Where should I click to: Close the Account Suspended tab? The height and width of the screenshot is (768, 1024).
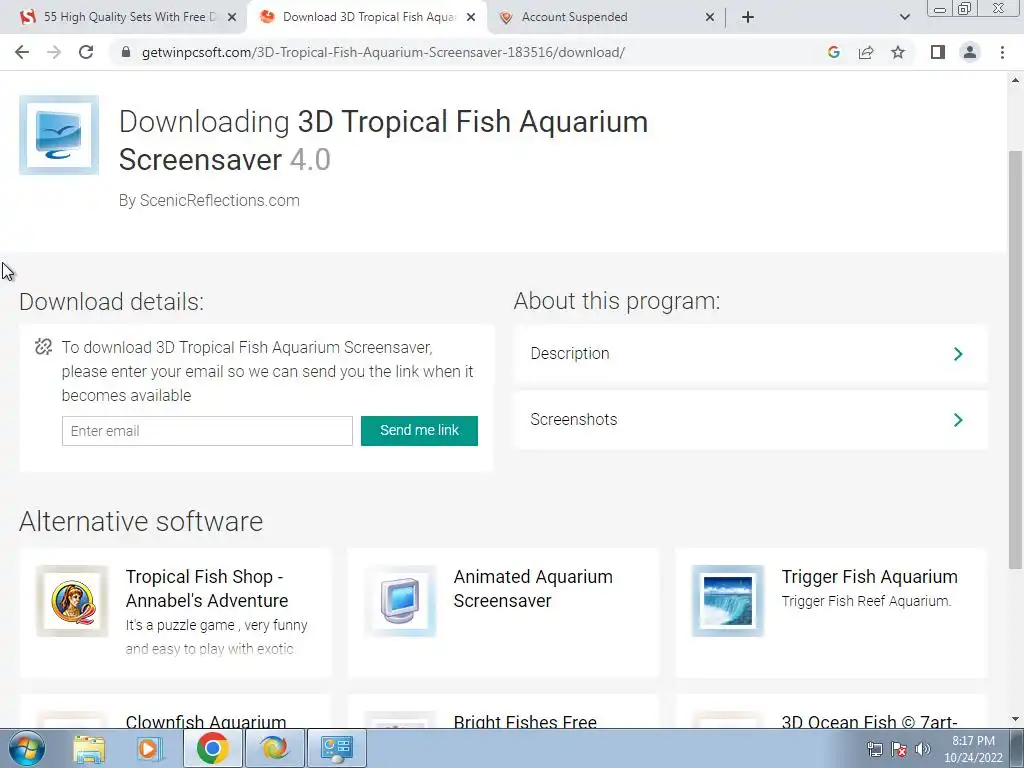710,18
